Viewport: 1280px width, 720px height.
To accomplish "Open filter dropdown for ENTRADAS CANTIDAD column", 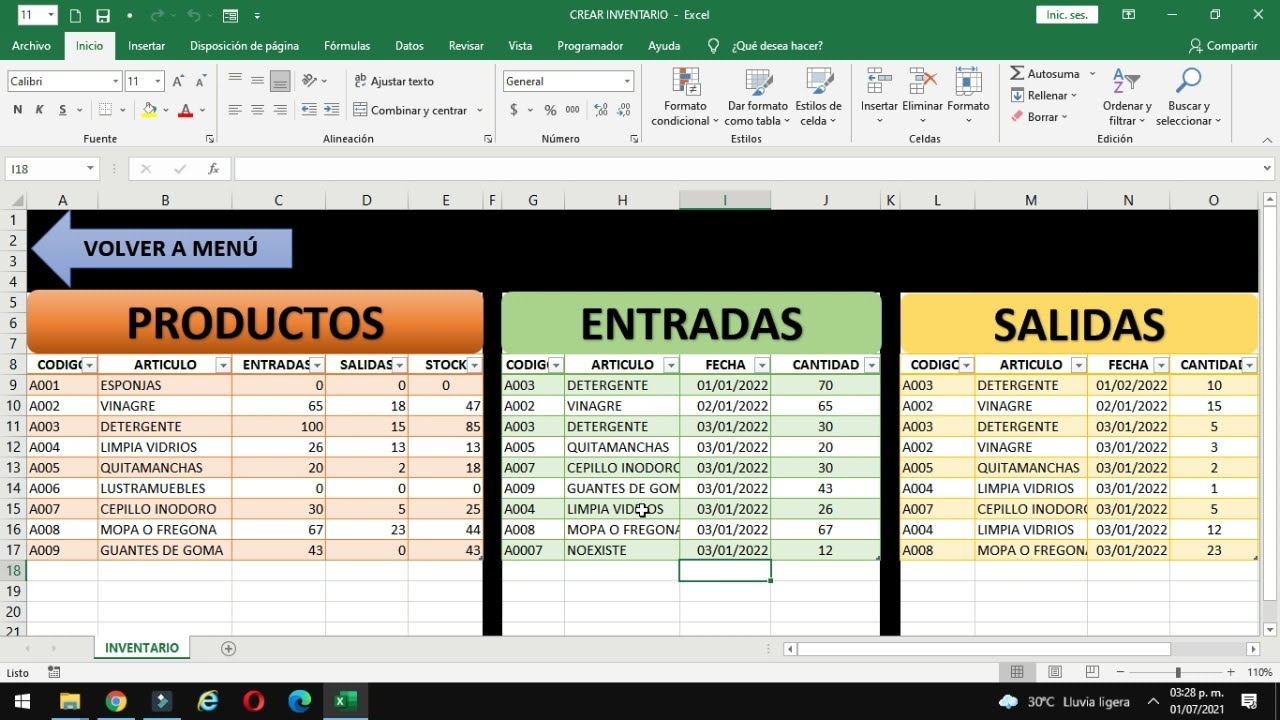I will tap(872, 365).
